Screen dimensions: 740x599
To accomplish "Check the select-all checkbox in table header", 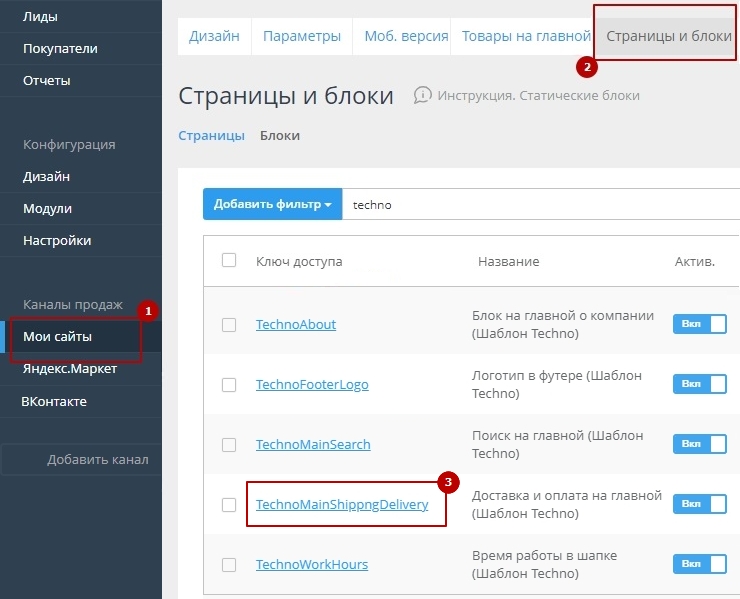I will click(x=229, y=260).
